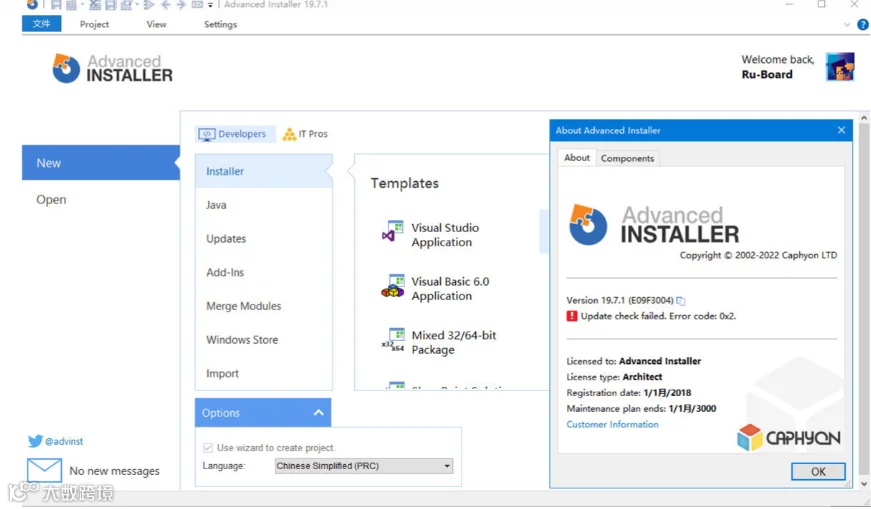Switch to IT Pros category tab

pos(306,134)
